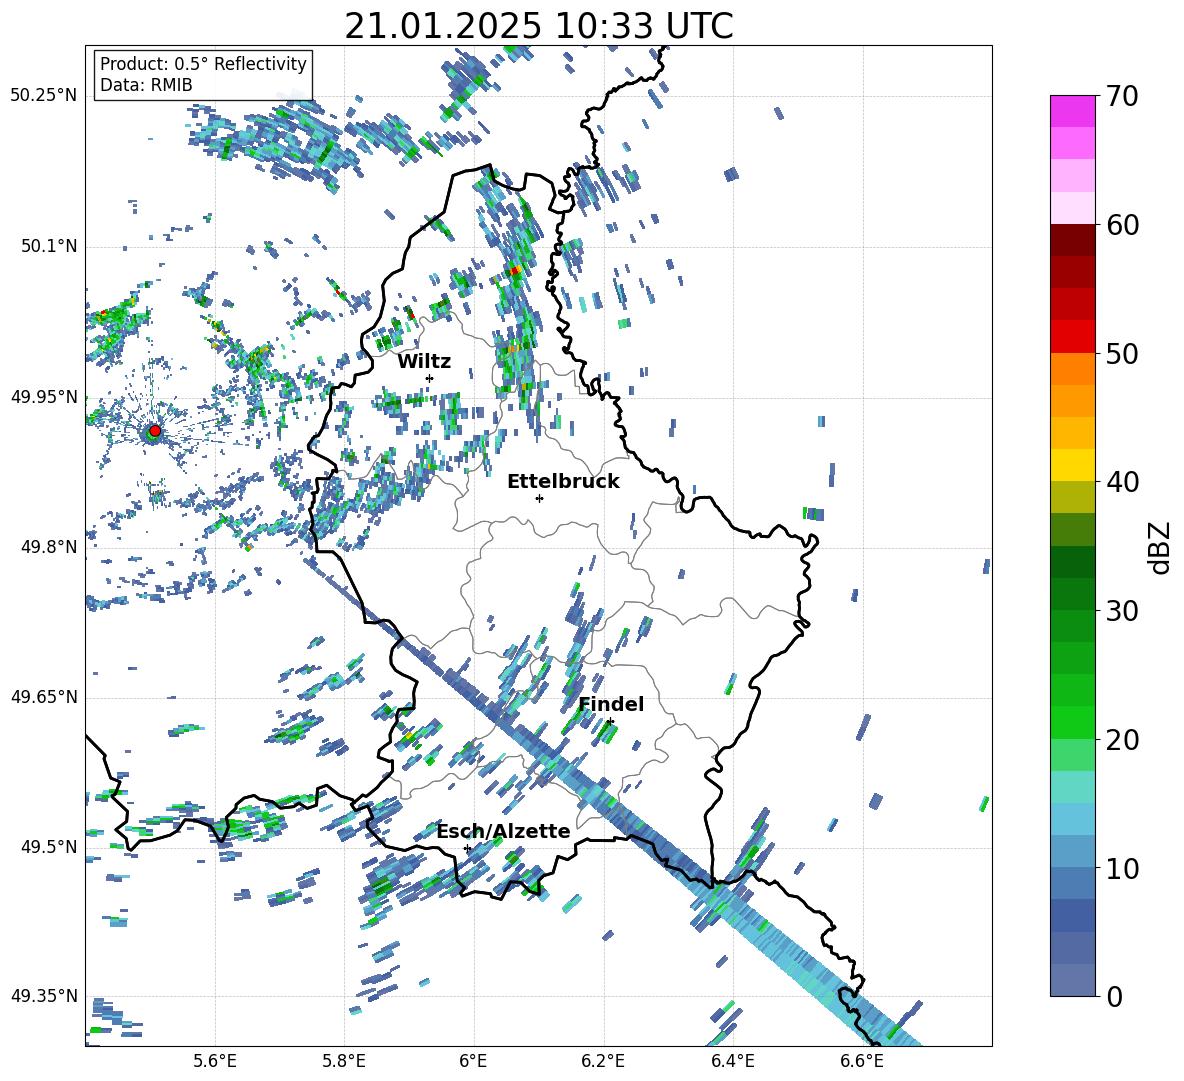Click the Wiltz station cross marker
Image resolution: width=1184 pixels, height=1081 pixels.
pyautogui.click(x=430, y=379)
